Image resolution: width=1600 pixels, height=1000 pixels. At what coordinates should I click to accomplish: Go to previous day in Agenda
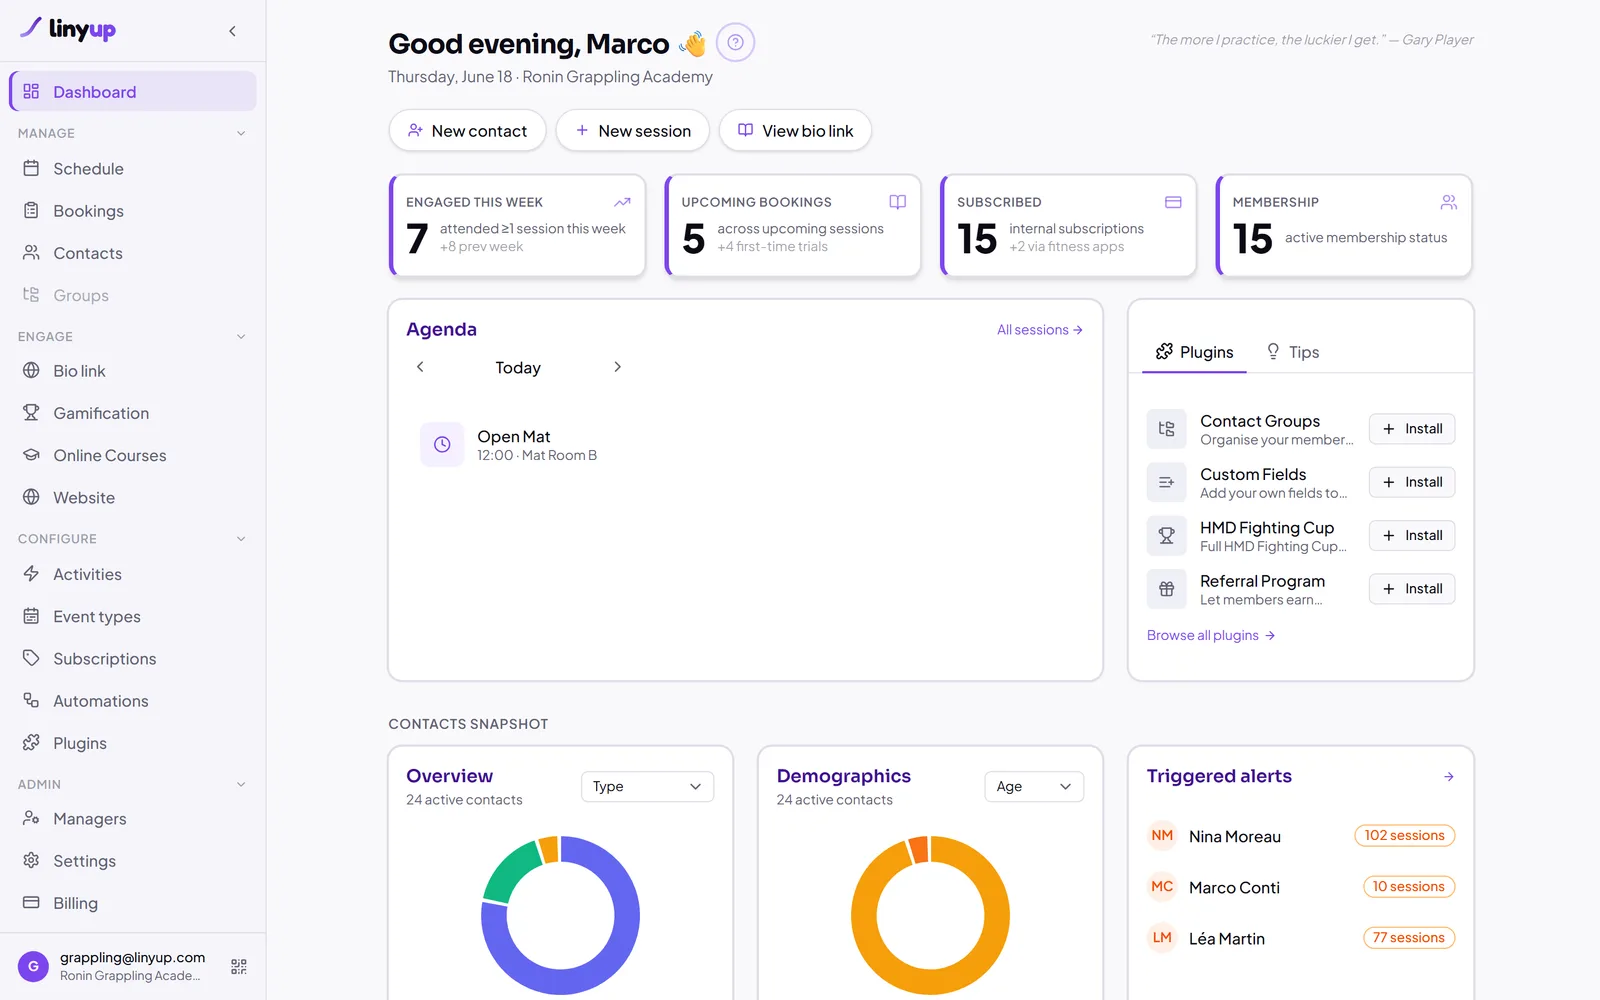coord(420,367)
